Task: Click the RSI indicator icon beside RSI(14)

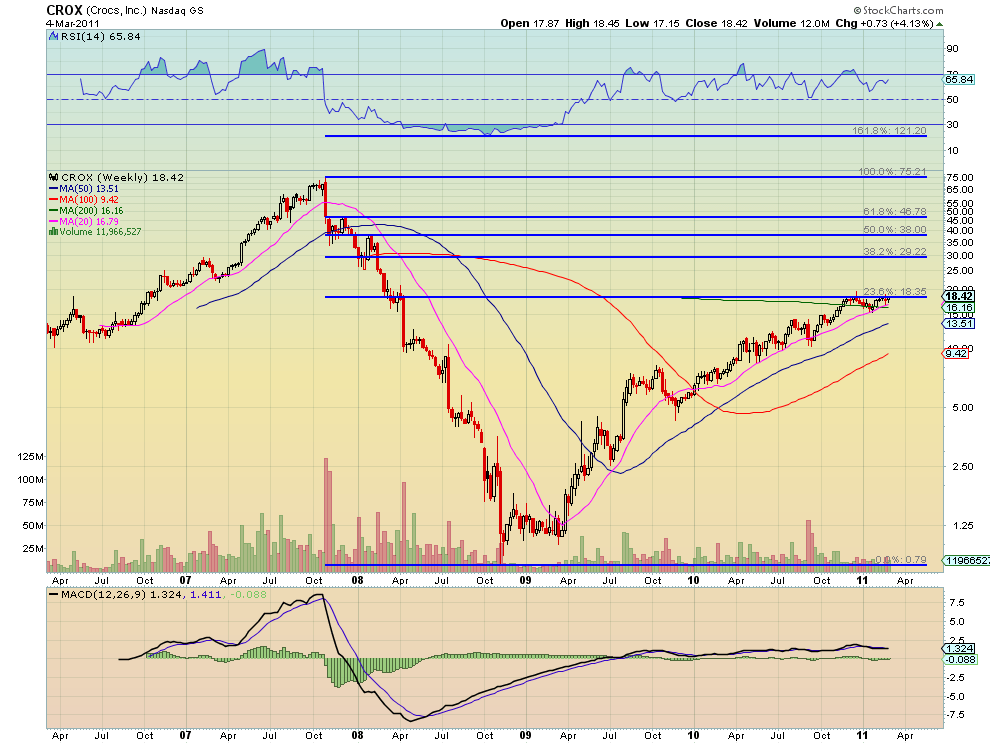Action: pos(54,37)
